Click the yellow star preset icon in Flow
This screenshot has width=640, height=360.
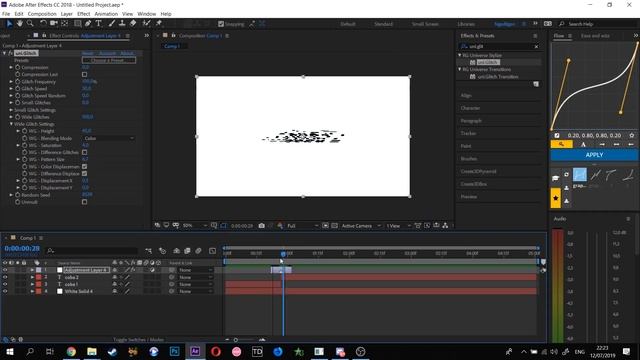556,198
